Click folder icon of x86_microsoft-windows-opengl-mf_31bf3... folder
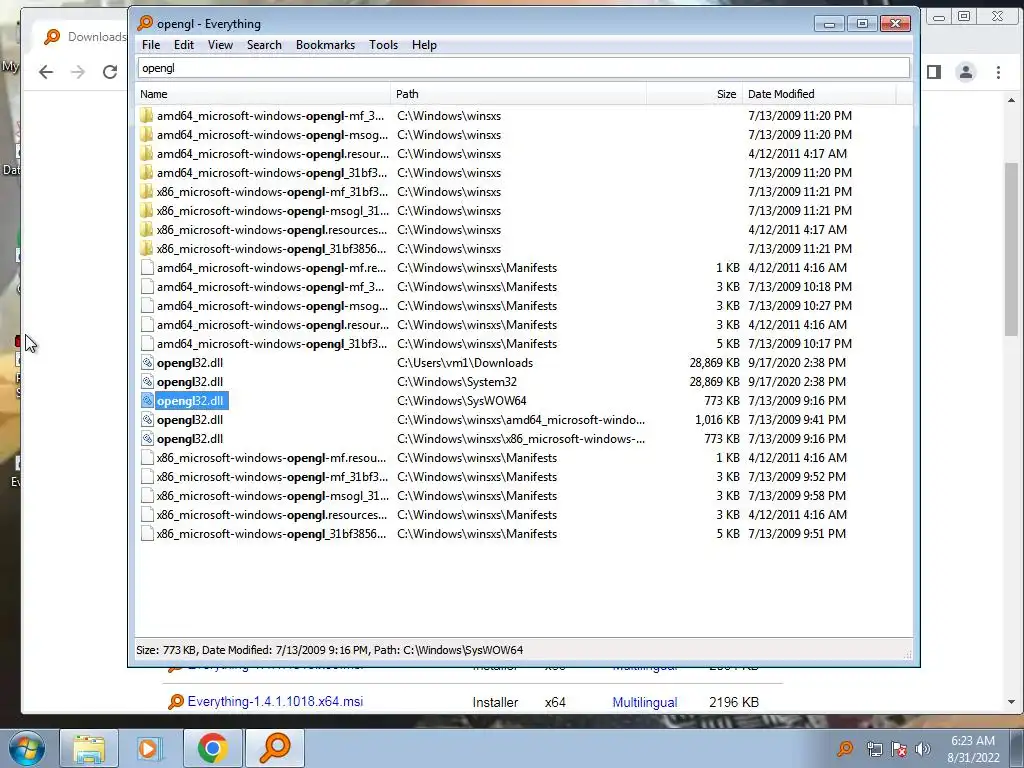1024x768 pixels. click(x=147, y=191)
